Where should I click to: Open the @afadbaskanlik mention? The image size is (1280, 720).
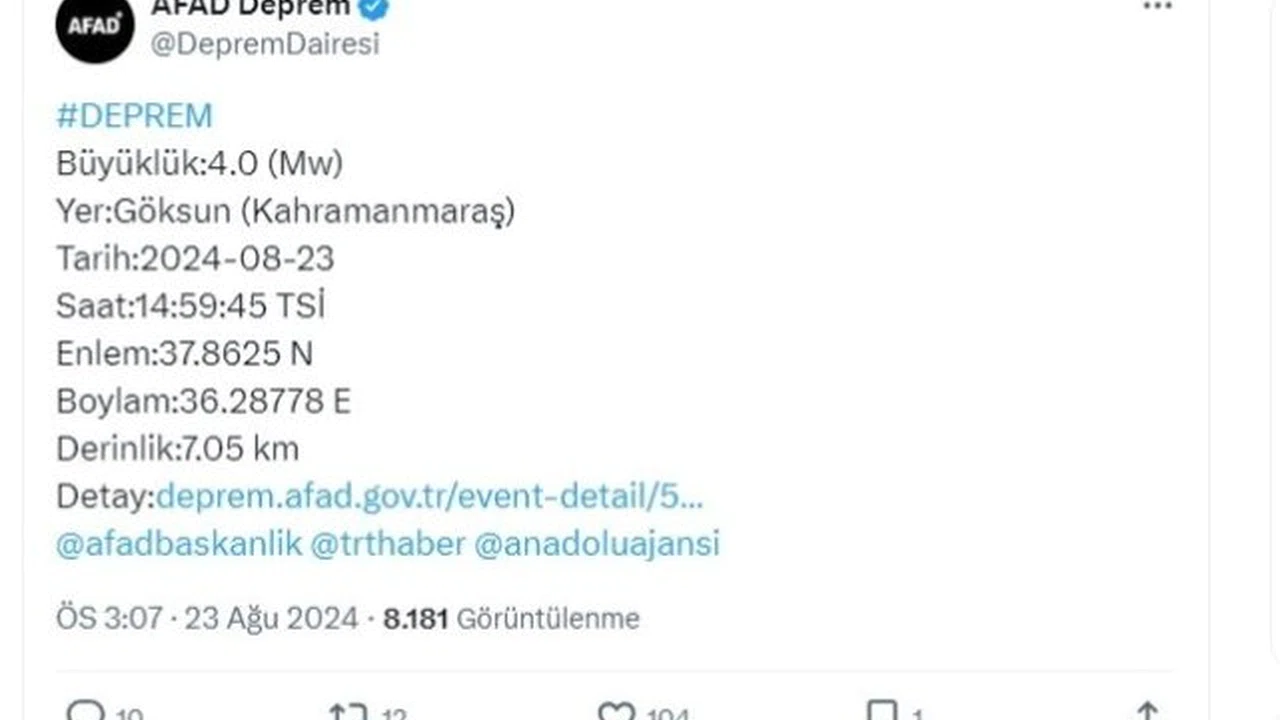[x=179, y=544]
